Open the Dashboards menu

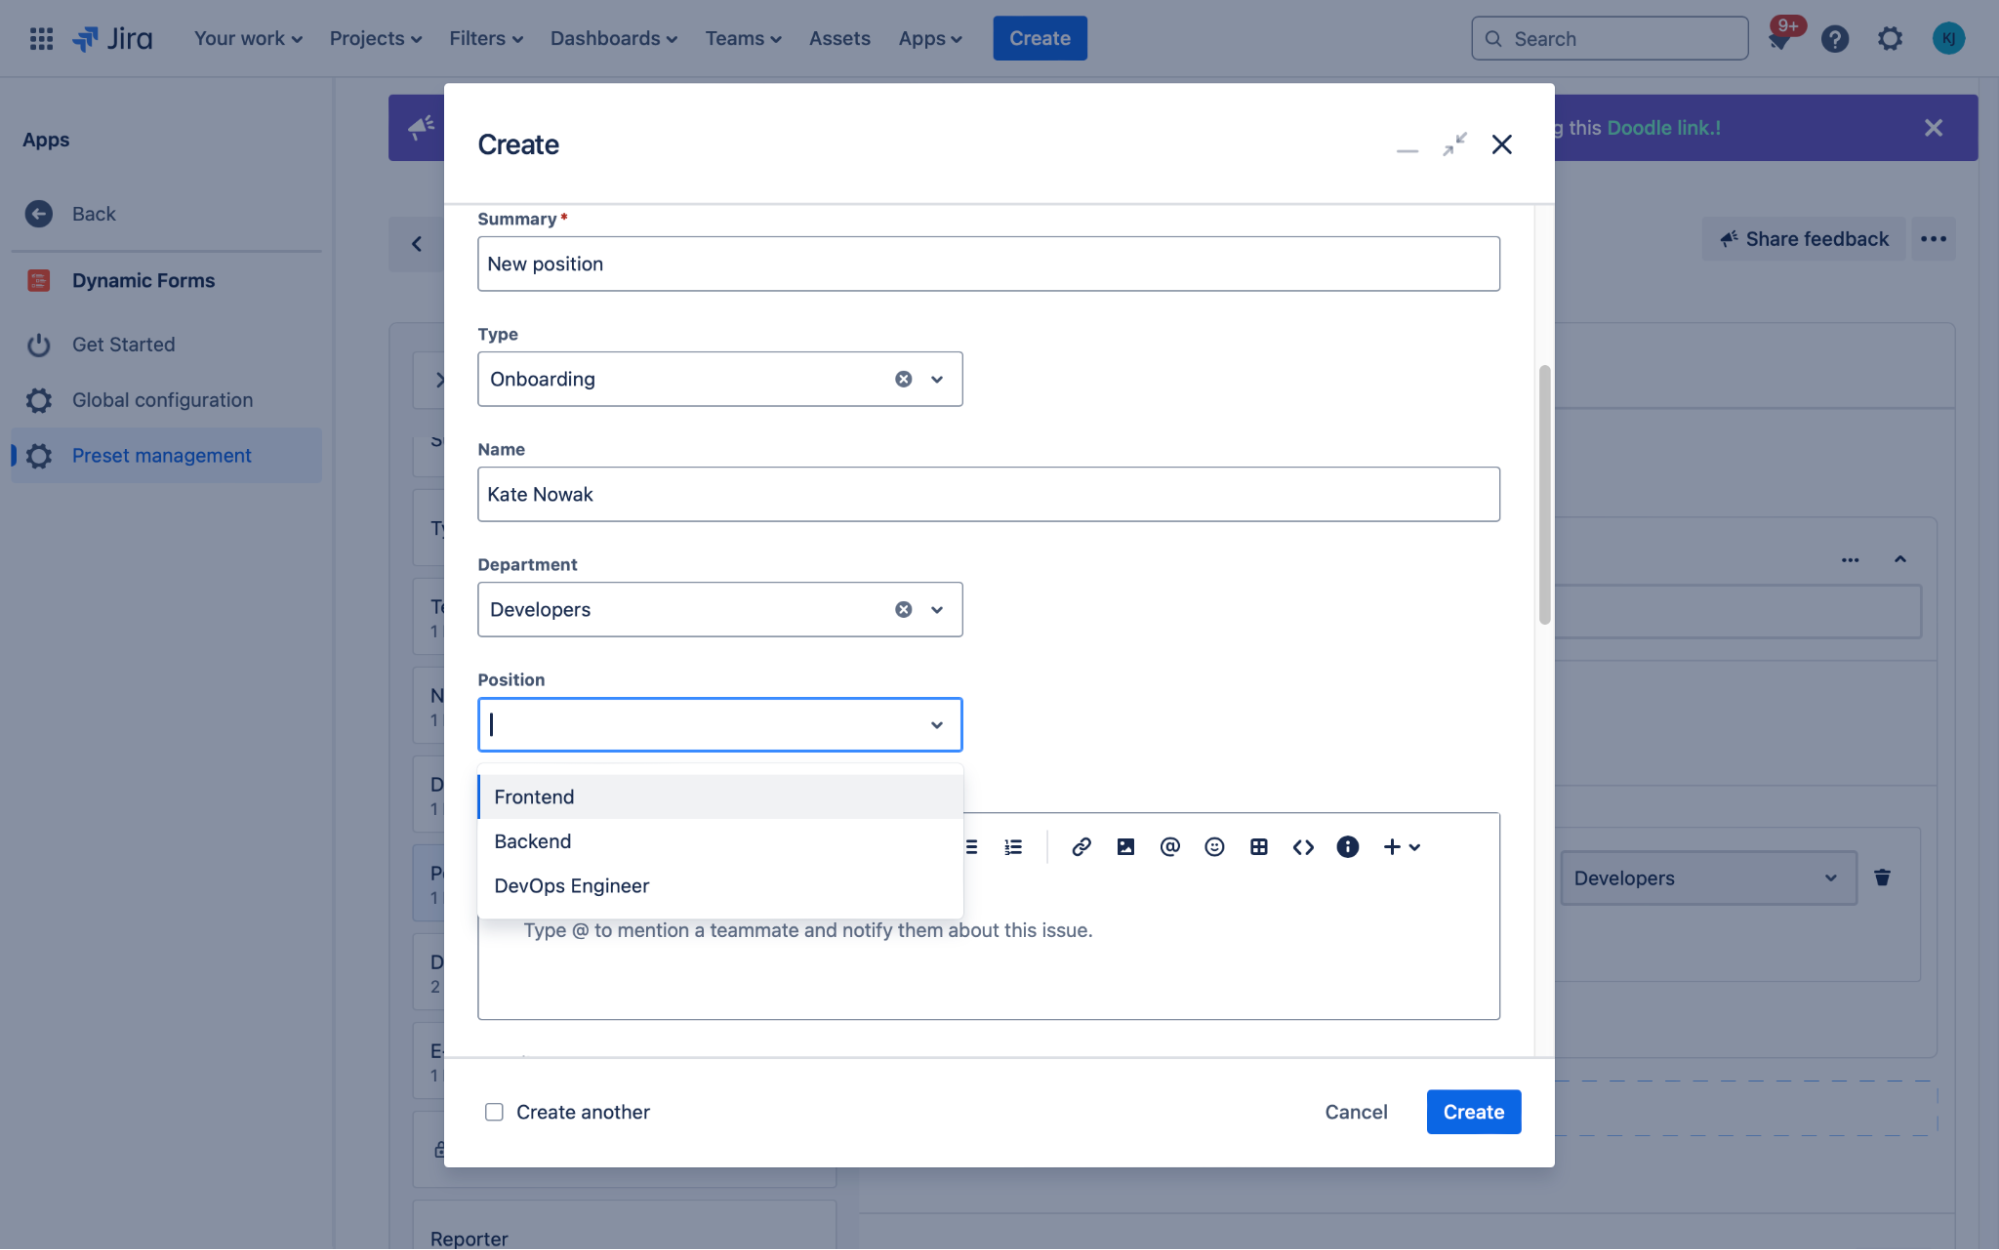pos(612,38)
